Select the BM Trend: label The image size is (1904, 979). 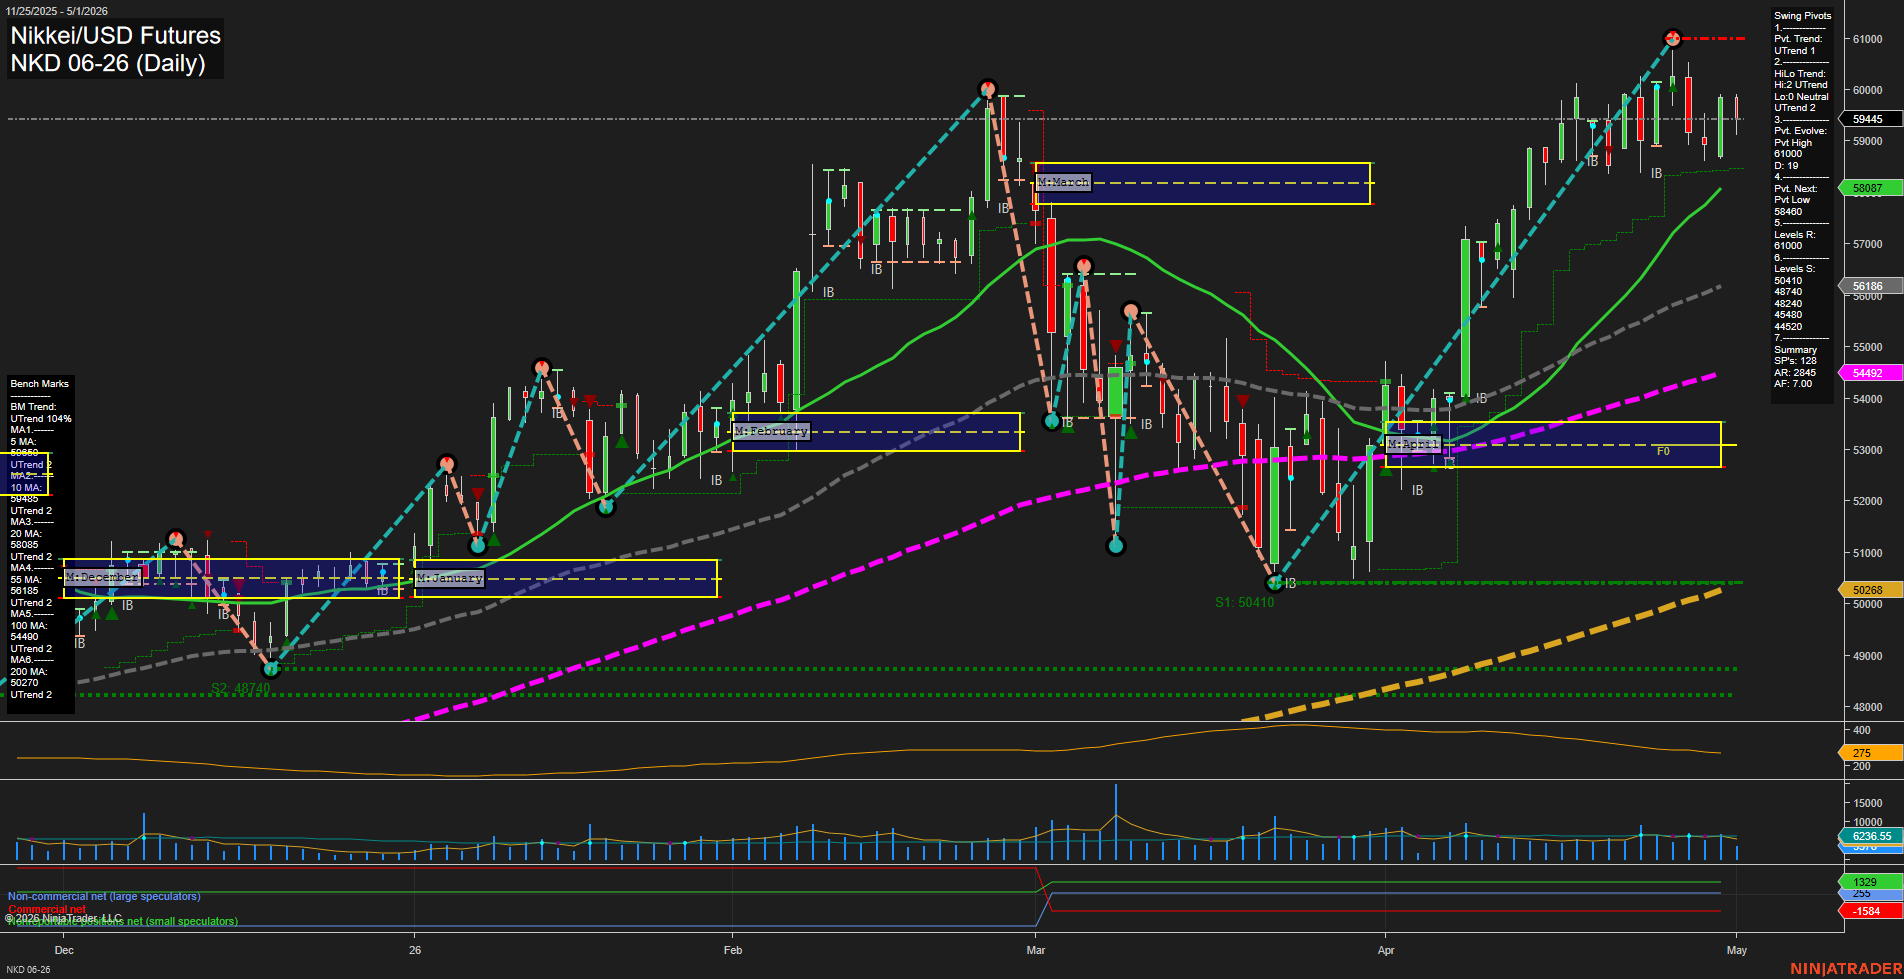(x=33, y=407)
